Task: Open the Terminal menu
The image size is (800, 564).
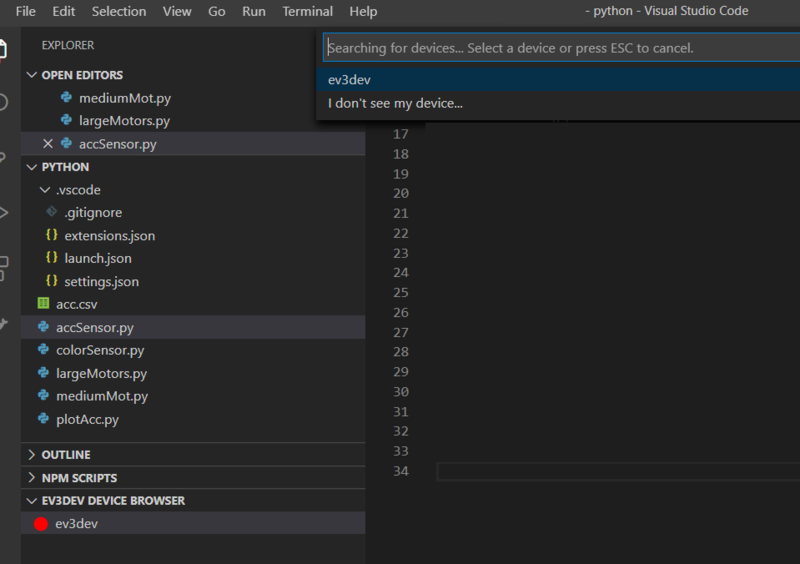Action: (x=307, y=11)
